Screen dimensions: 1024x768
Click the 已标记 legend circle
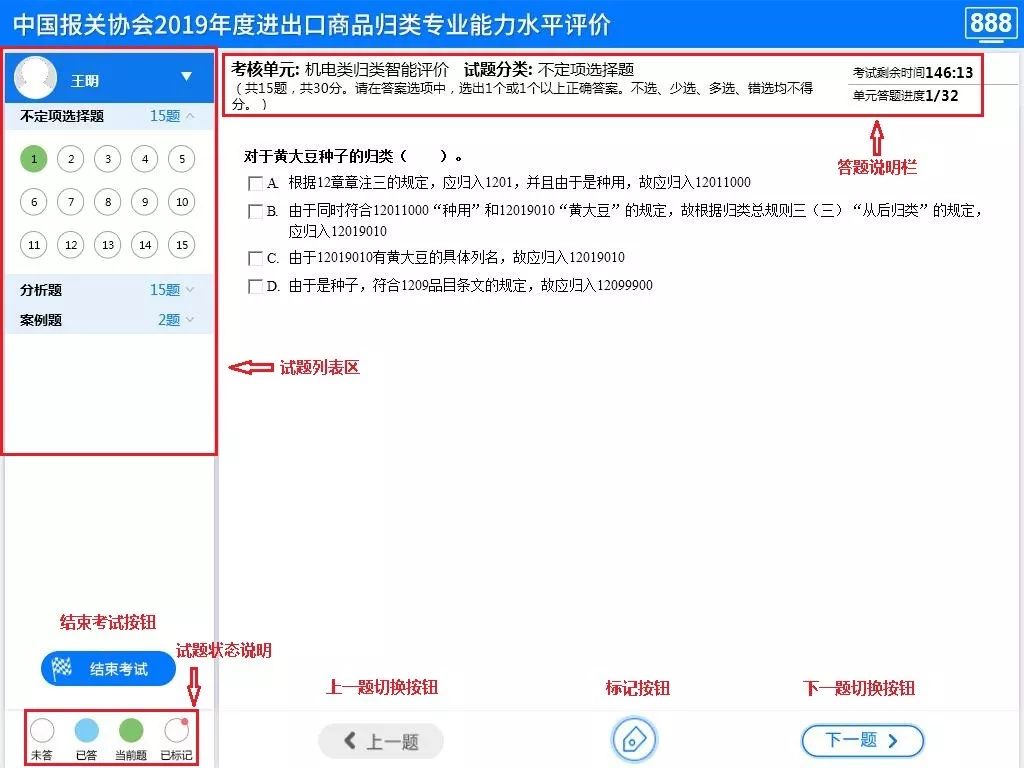(176, 729)
